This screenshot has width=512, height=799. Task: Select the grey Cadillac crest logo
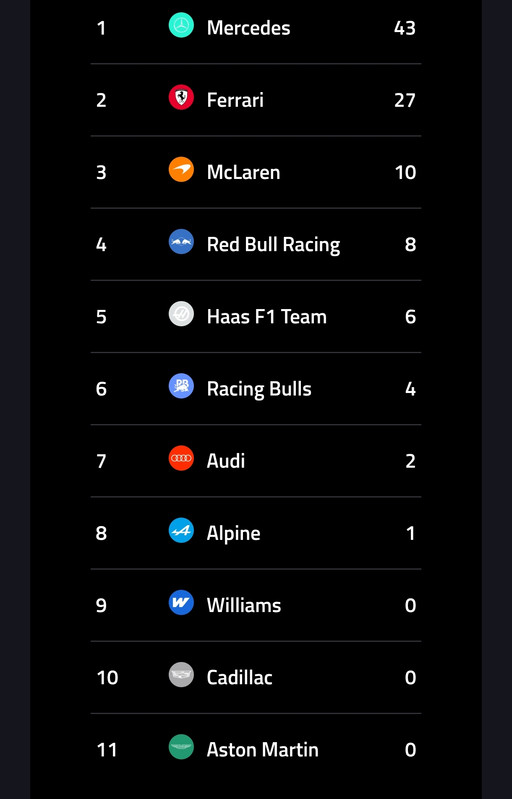point(181,675)
